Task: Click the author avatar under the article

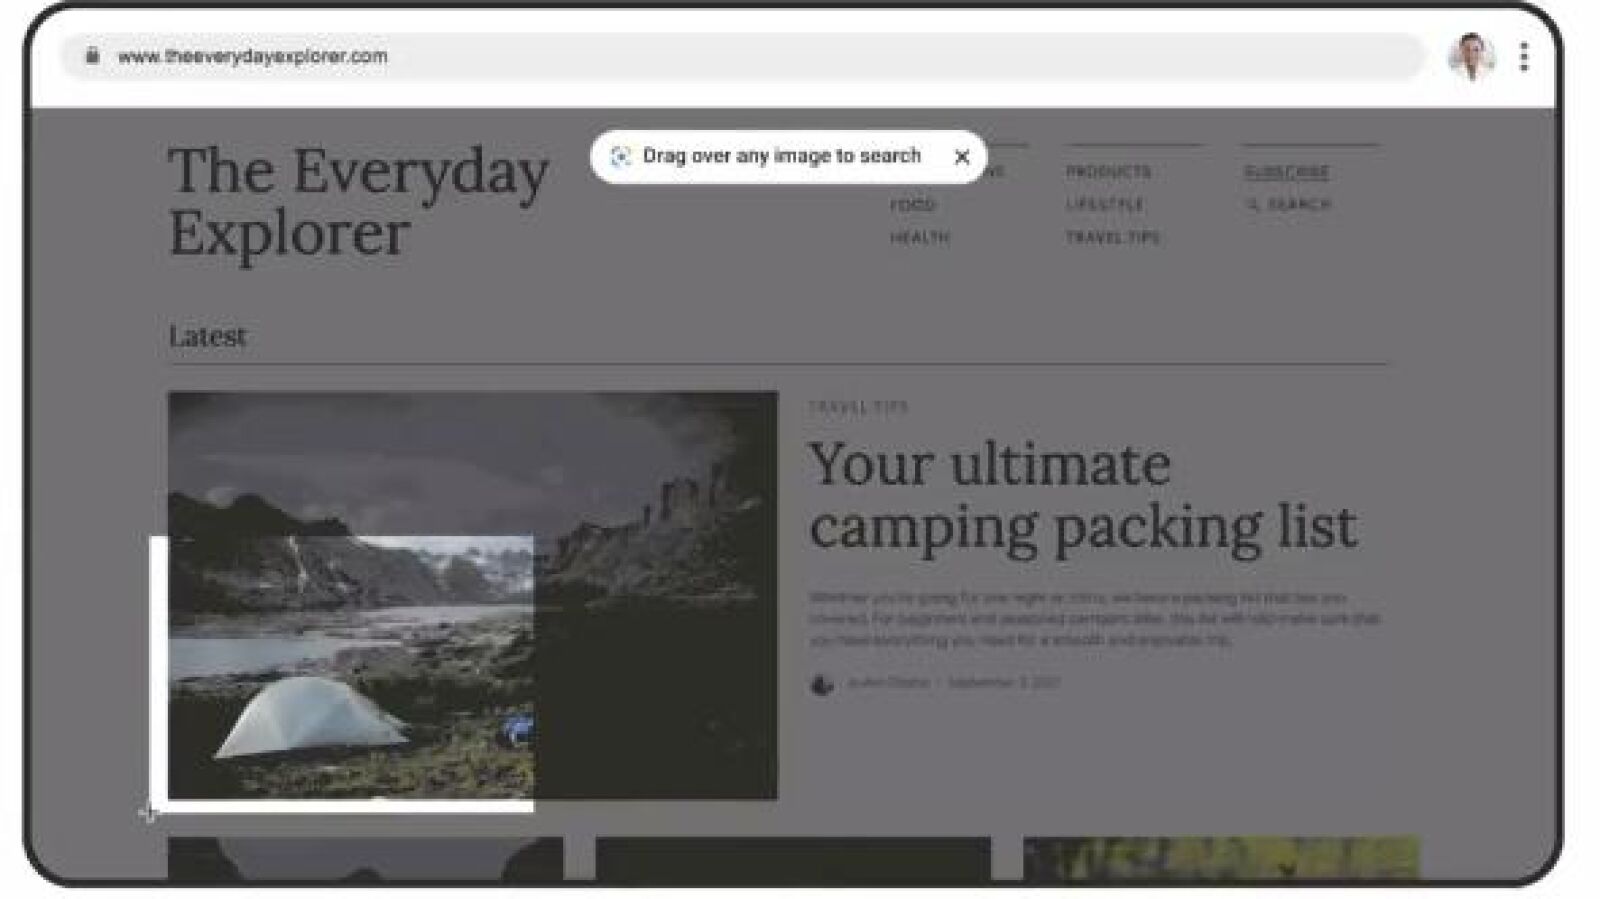Action: tap(822, 684)
